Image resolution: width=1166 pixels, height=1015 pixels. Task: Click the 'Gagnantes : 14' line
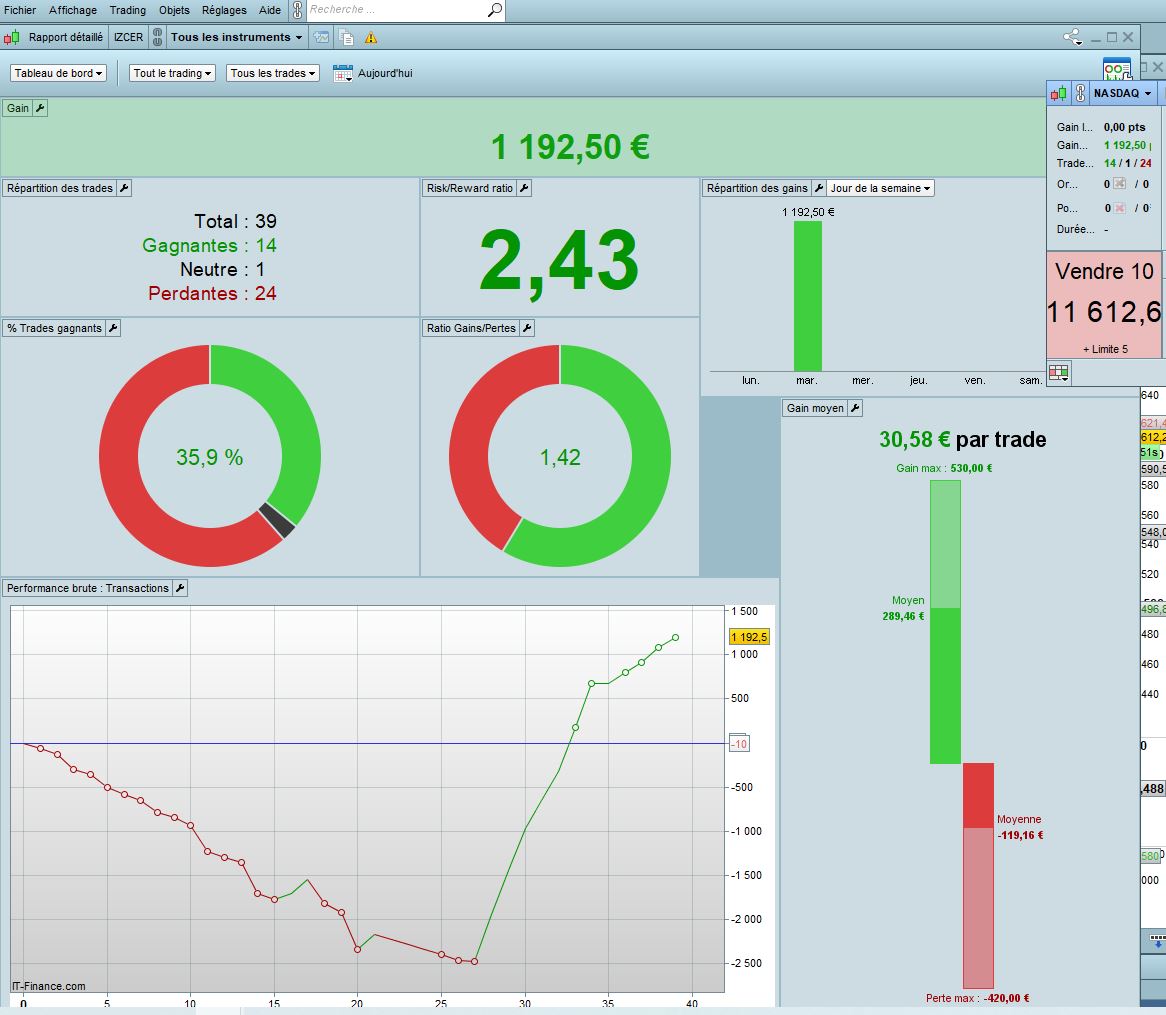pyautogui.click(x=209, y=245)
